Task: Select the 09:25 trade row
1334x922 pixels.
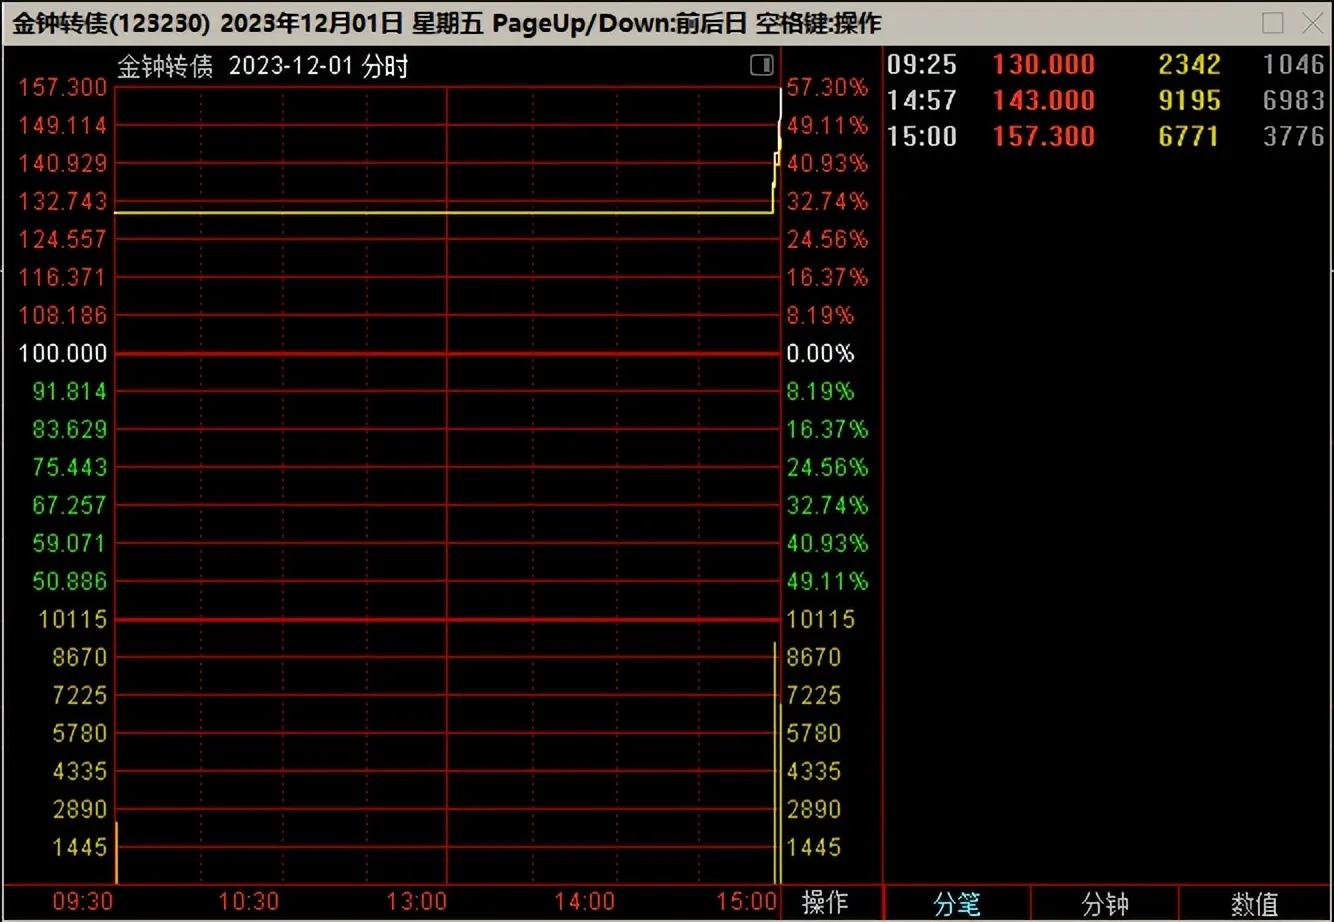Action: click(x=1105, y=65)
